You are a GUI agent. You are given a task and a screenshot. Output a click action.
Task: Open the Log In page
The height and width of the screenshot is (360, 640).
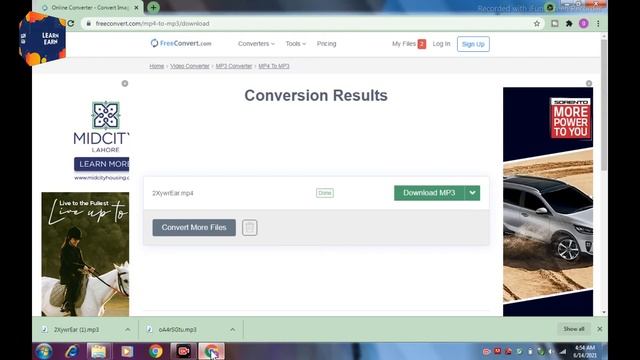441,44
